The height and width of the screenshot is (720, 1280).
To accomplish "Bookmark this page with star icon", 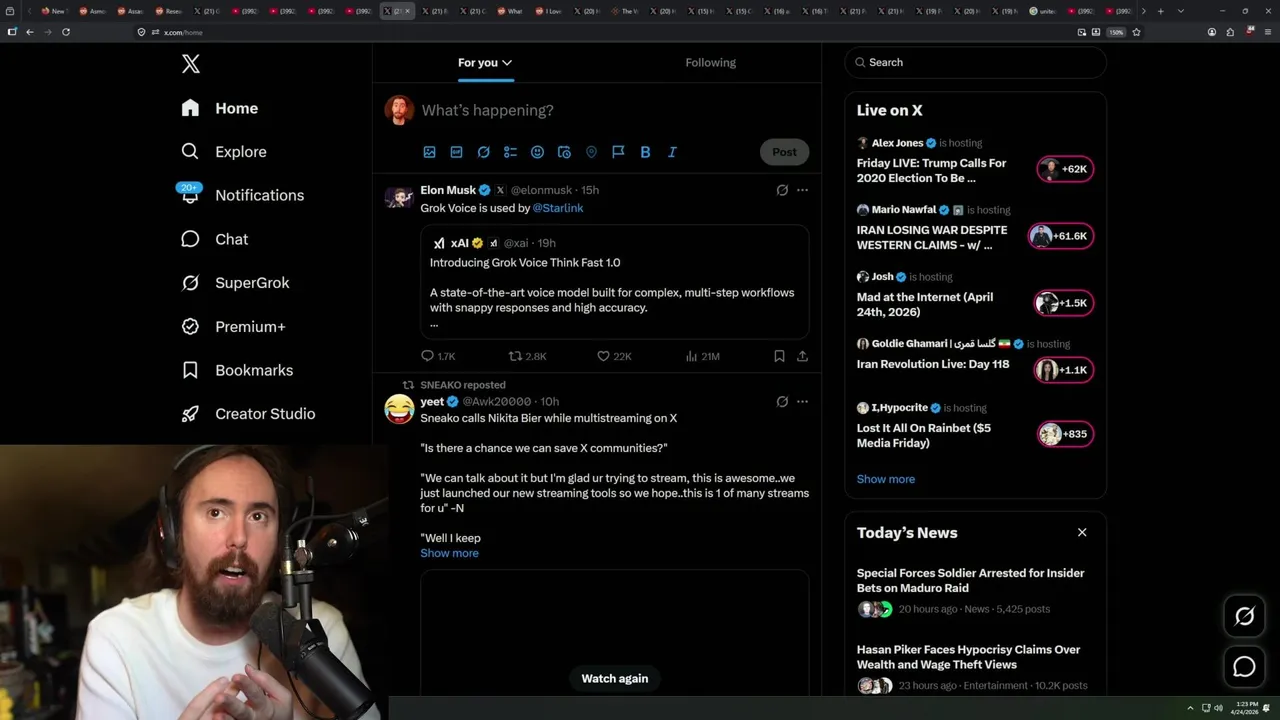I will point(1136,32).
